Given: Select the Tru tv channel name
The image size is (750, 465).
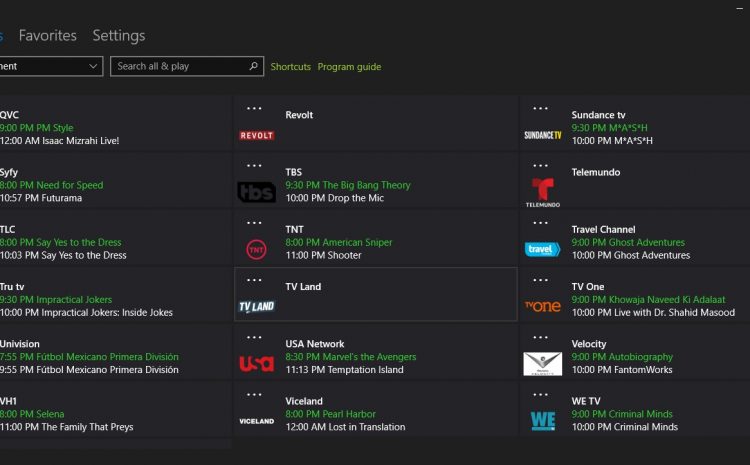Looking at the screenshot, I should tap(12, 287).
